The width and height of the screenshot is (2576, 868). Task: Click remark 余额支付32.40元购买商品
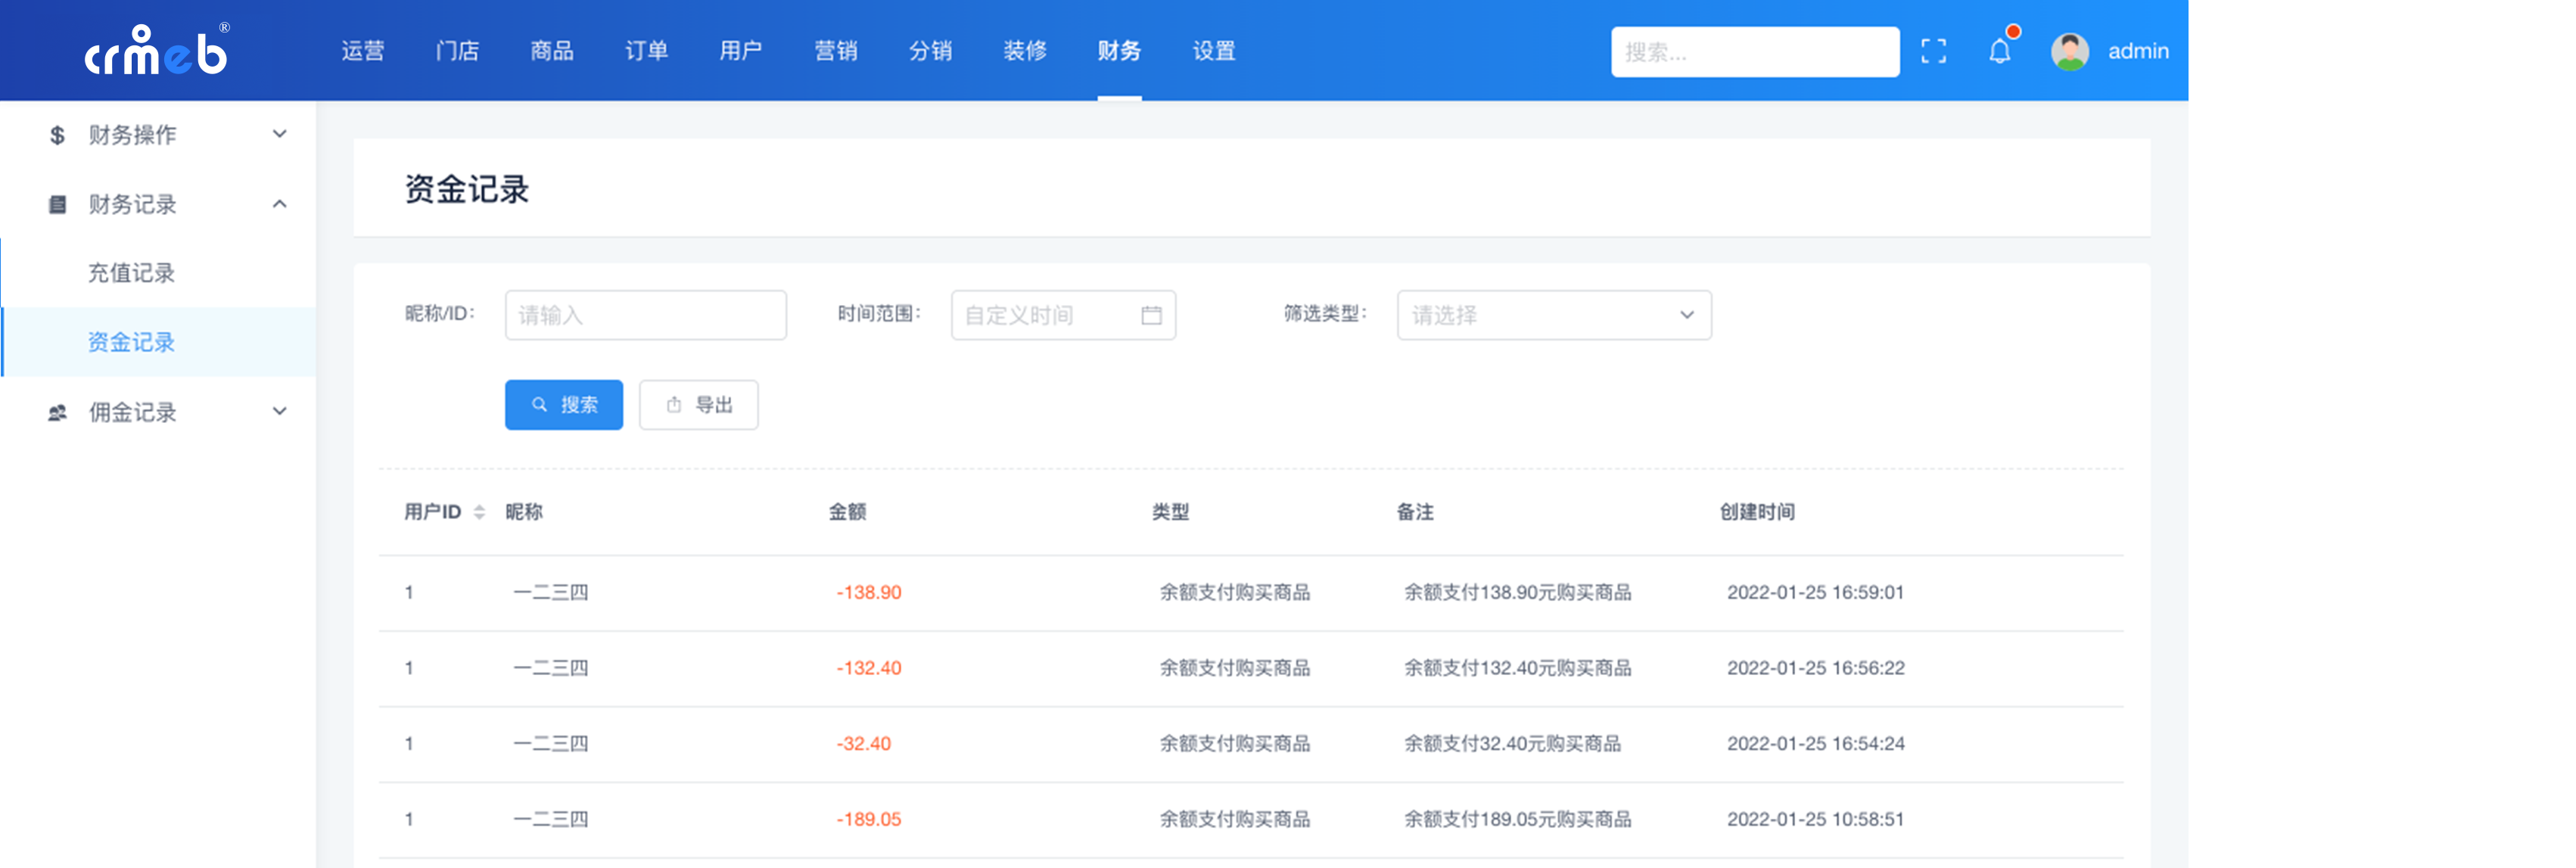pos(1512,744)
